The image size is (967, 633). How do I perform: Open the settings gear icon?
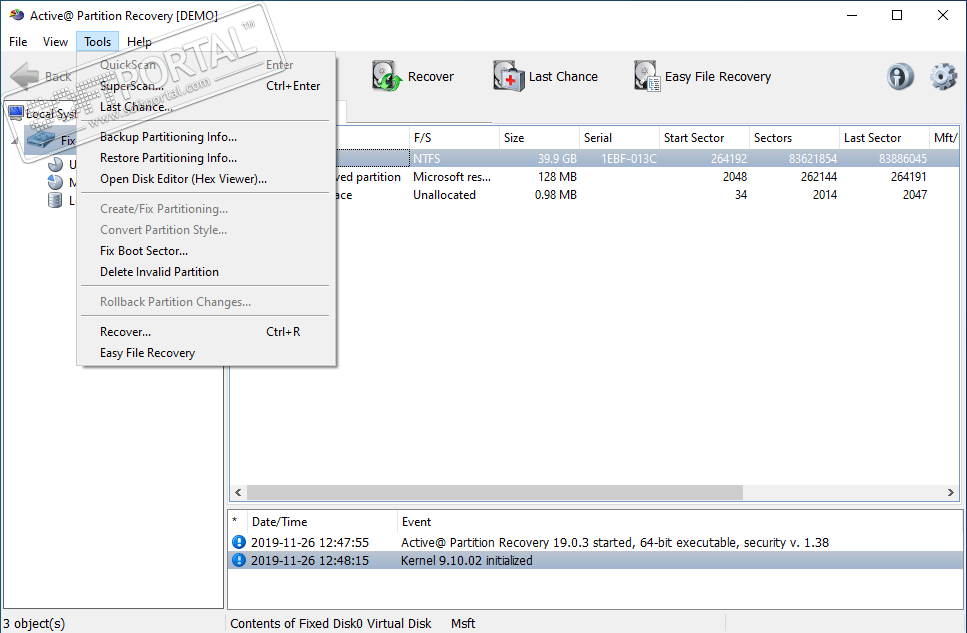(x=943, y=77)
